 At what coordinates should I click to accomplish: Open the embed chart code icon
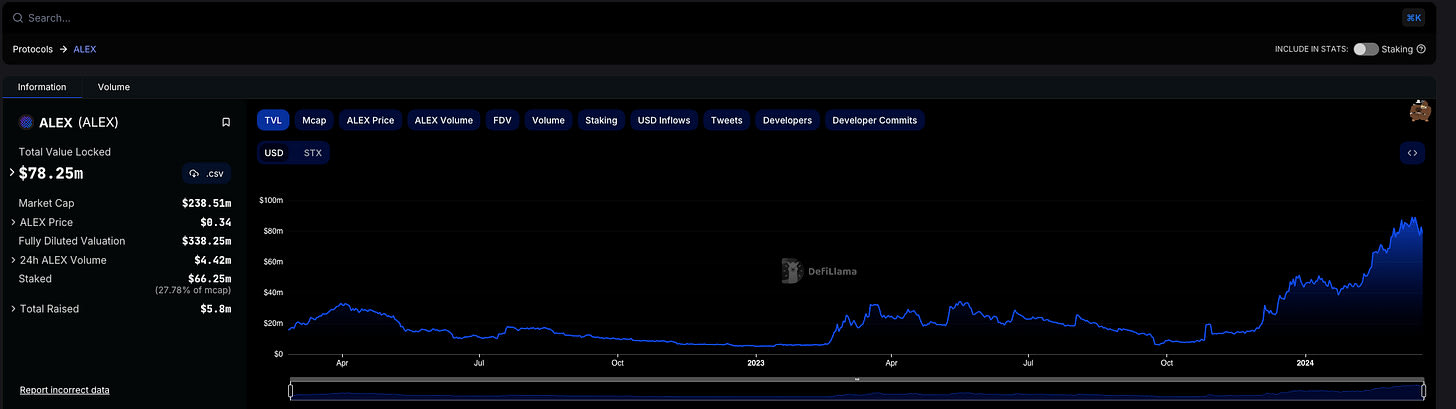click(1412, 153)
